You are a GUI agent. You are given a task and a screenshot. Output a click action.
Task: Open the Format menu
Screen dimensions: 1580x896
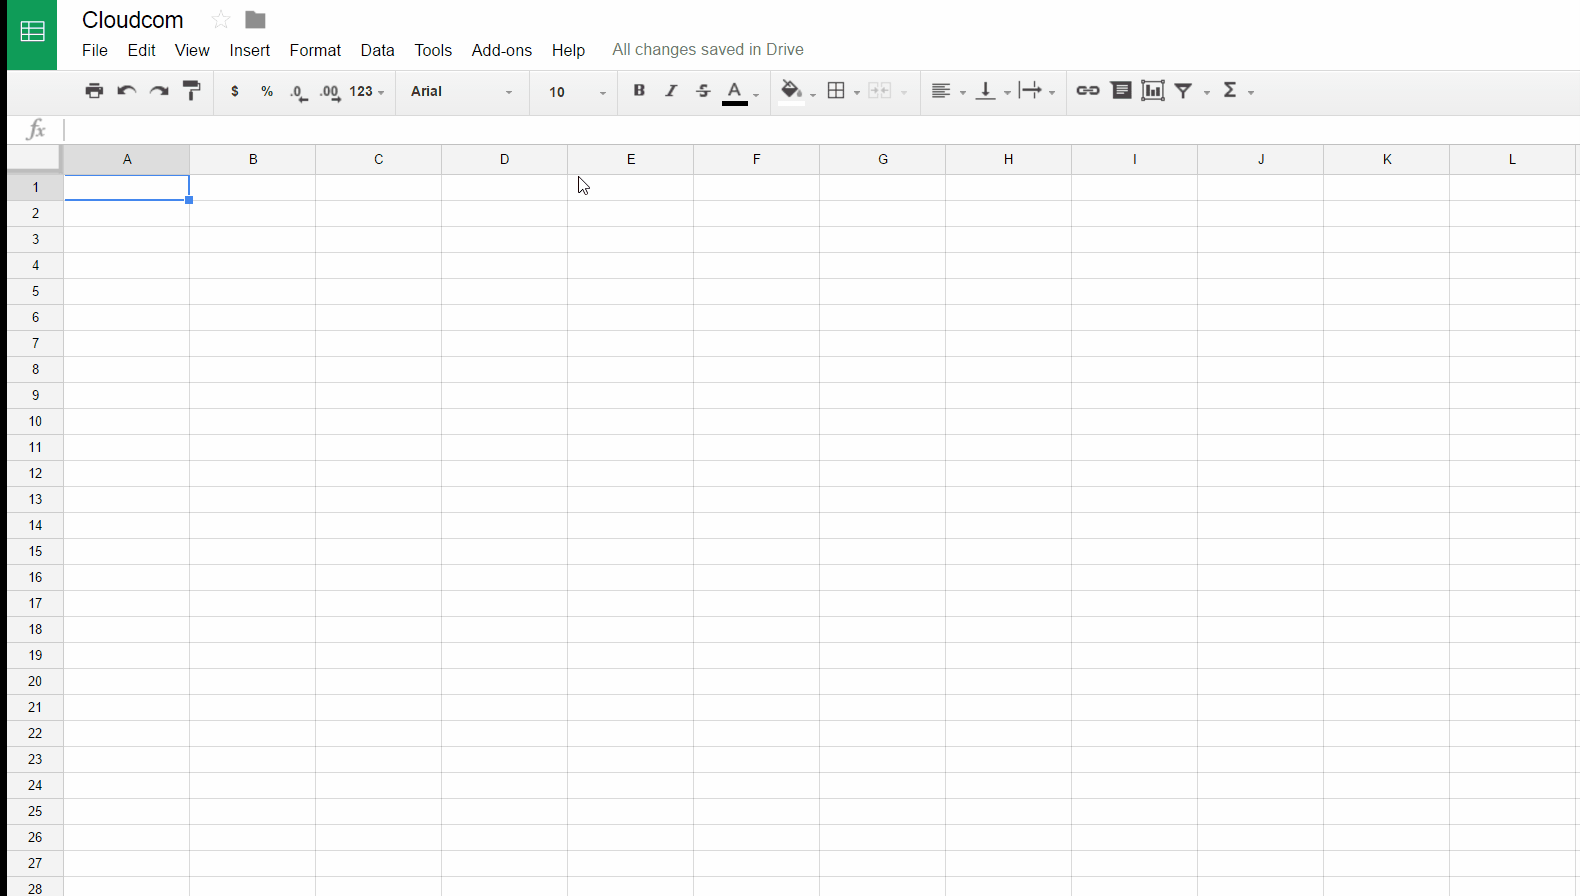pyautogui.click(x=315, y=50)
